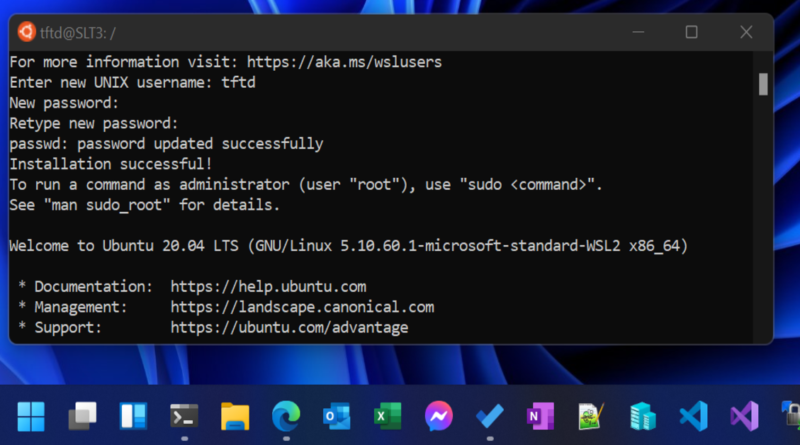This screenshot has width=800, height=445.
Task: Open the blue server-stack app icon
Action: coord(642,416)
